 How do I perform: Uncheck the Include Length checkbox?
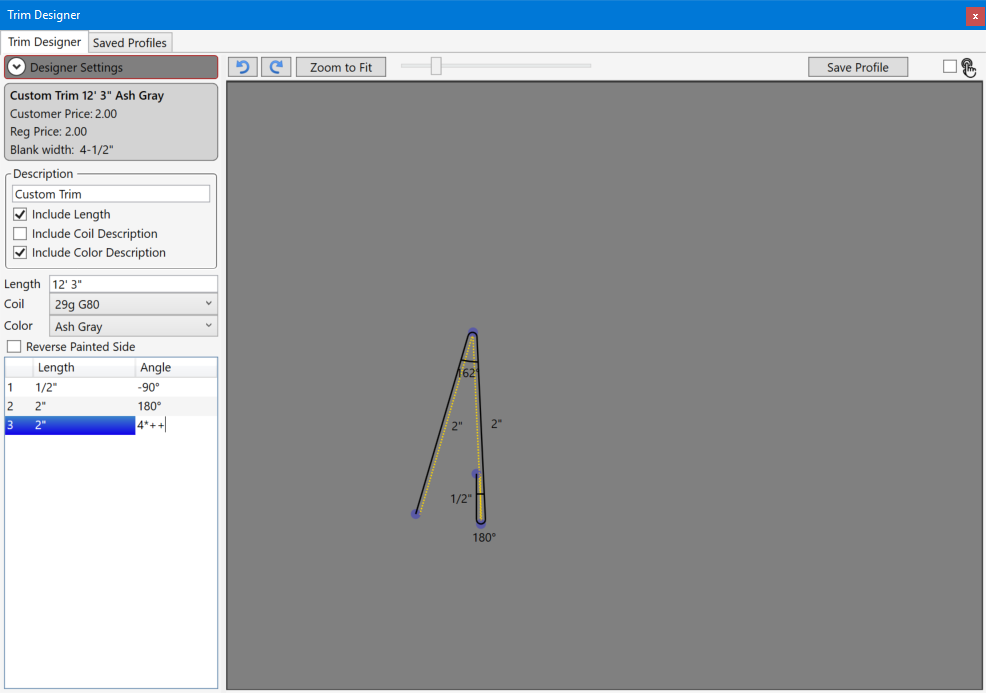coord(20,214)
